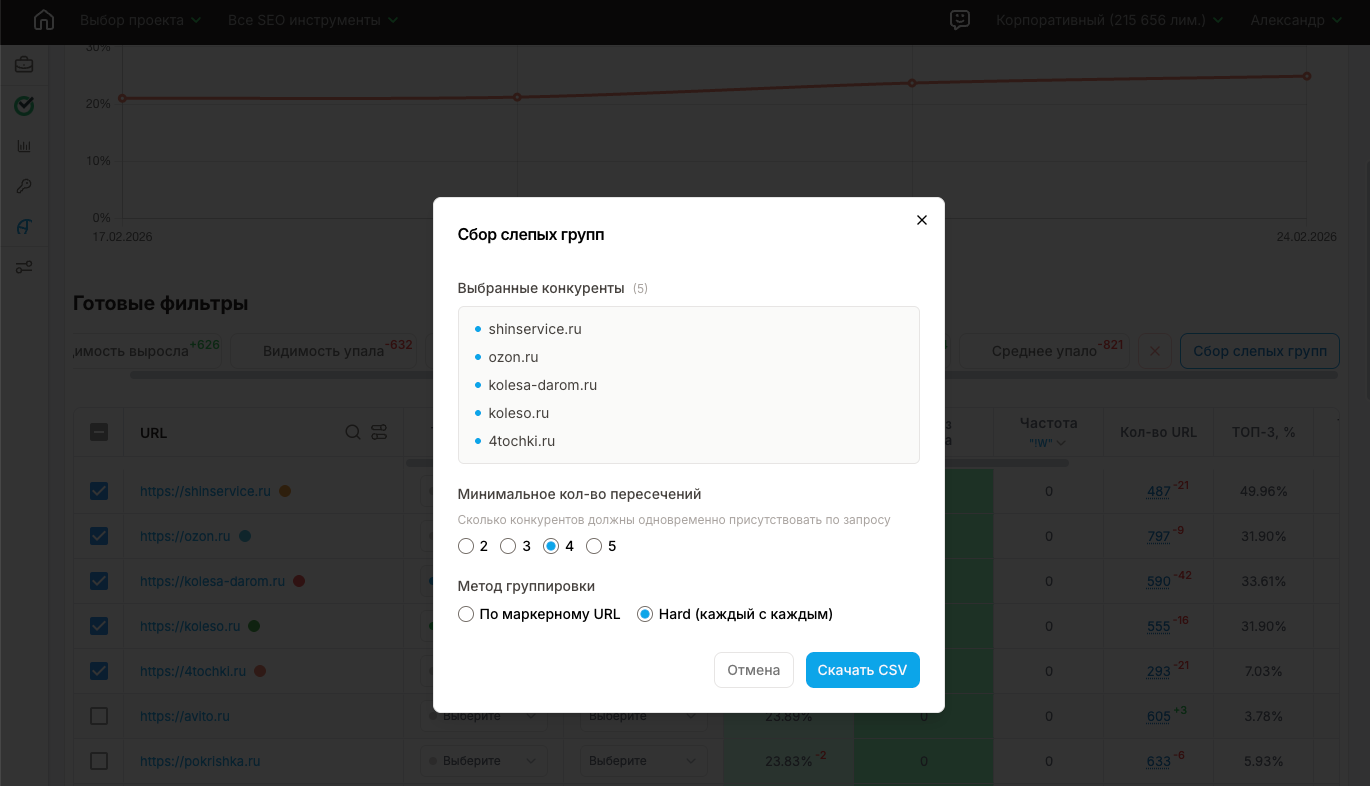1370x786 pixels.
Task: Select minimum intersections value 5
Action: [594, 546]
